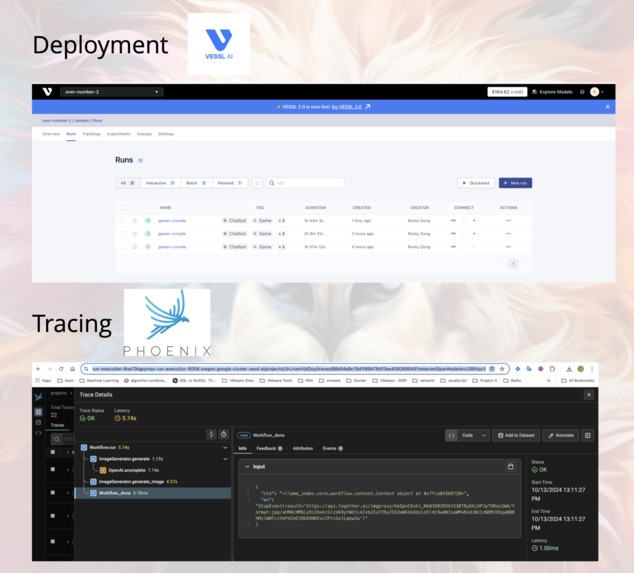Viewport: 634px width, 573px height.
Task: Select the Workflow_done span
Action: [152, 493]
